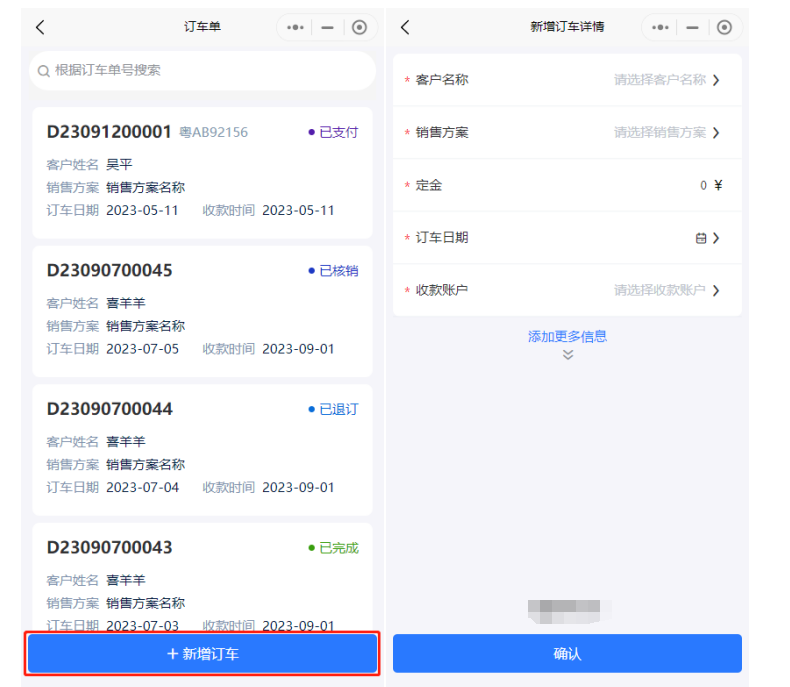Open order D23091200001 card
Screen dimensions: 790x687
[202, 172]
